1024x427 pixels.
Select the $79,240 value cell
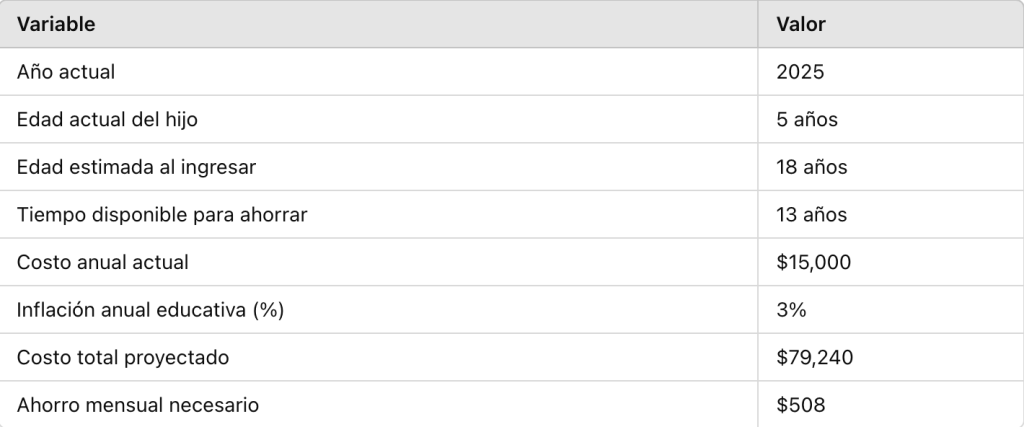point(814,357)
